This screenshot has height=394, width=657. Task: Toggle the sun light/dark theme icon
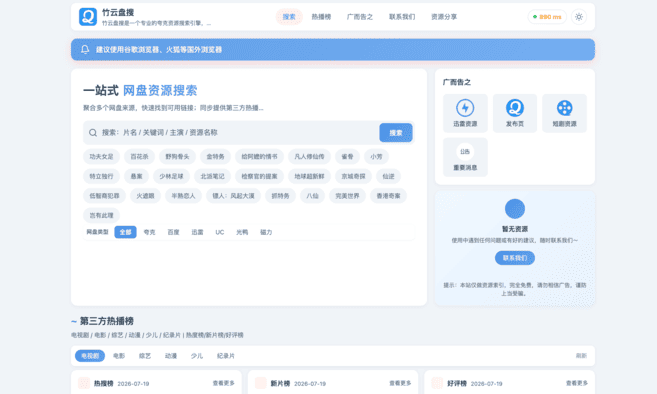[579, 17]
